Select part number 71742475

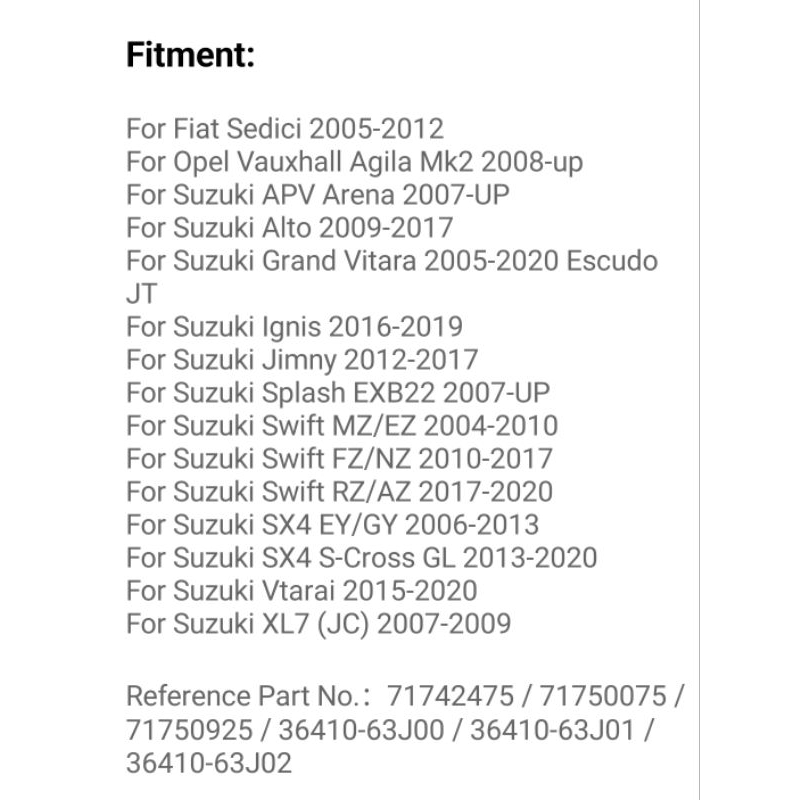454,696
